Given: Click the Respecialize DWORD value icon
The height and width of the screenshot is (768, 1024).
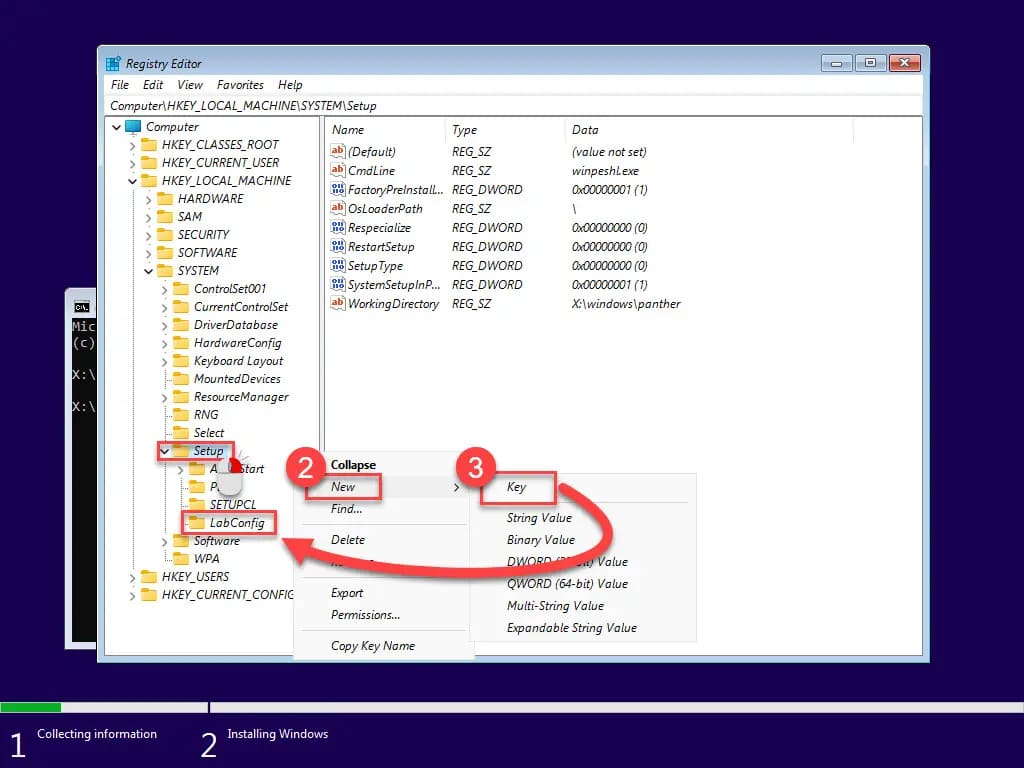Looking at the screenshot, I should tap(337, 228).
